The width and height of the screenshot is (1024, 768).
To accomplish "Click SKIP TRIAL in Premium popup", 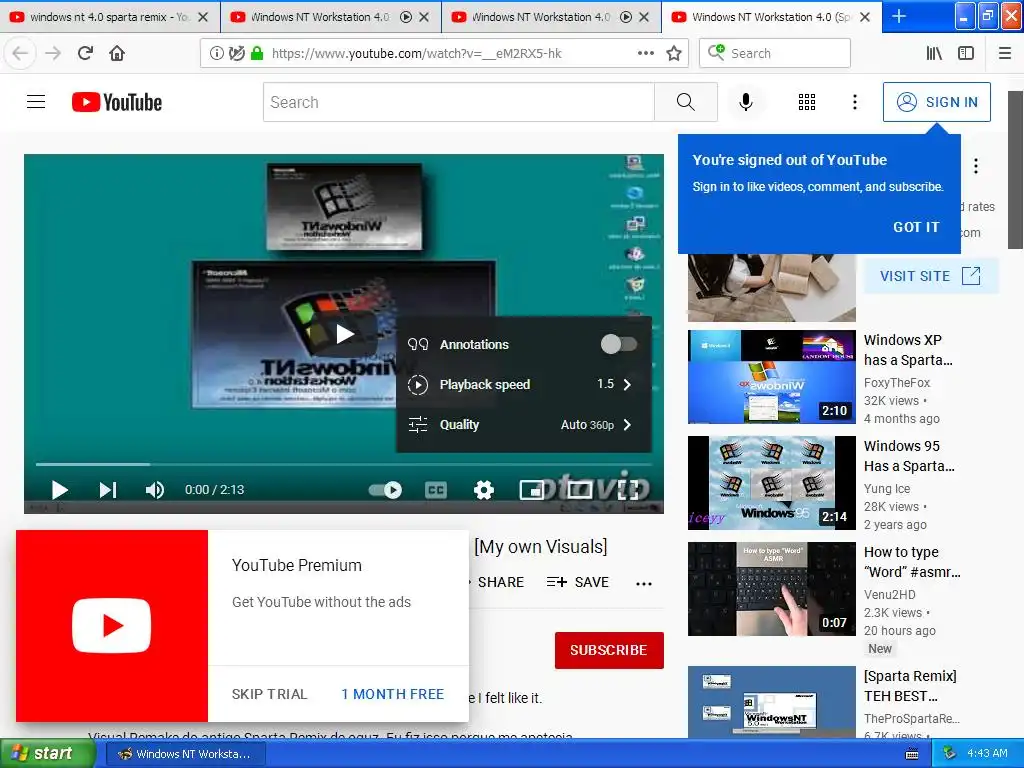I will click(x=269, y=694).
